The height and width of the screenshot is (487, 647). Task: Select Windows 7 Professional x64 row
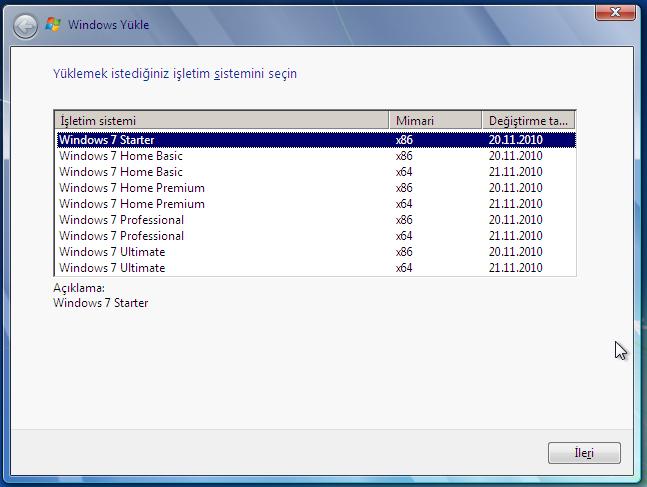pos(316,236)
